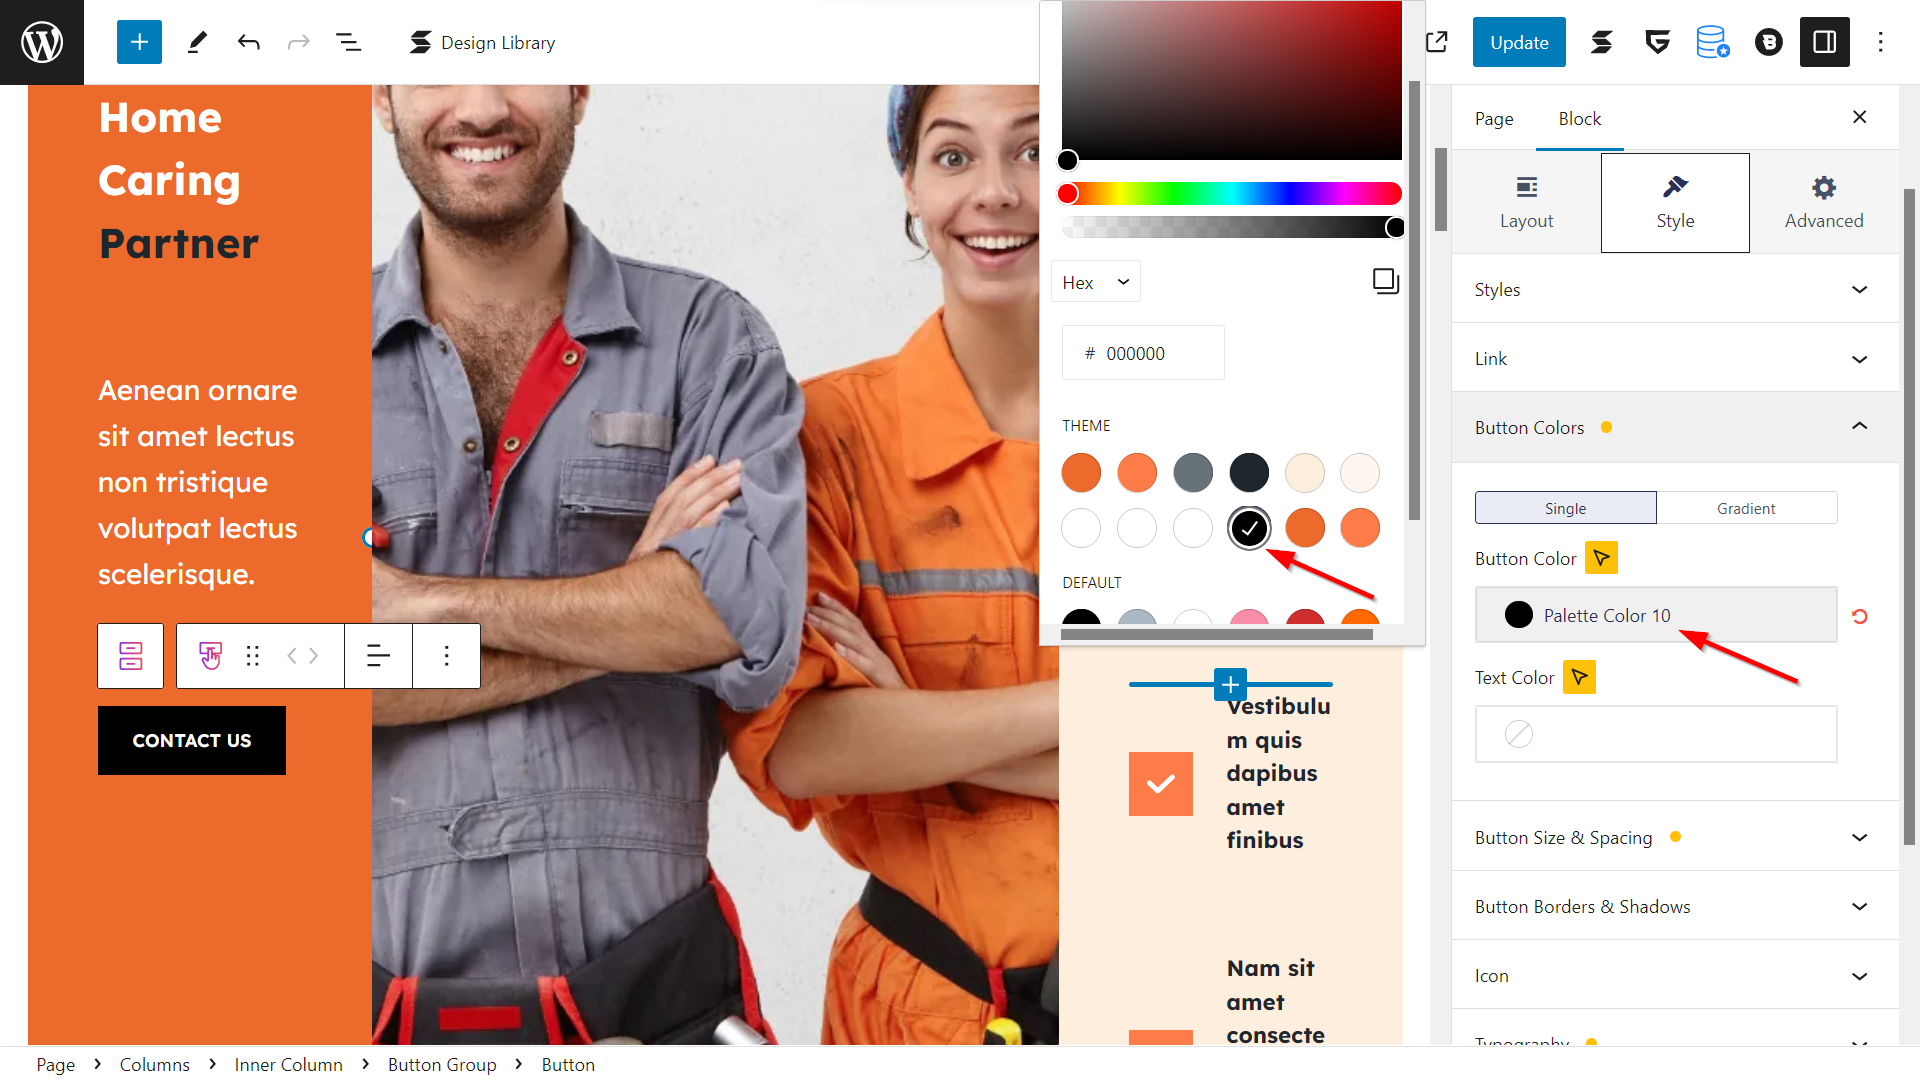Click the code editor icon (angle brackets)
The height and width of the screenshot is (1080, 1920).
click(x=301, y=655)
